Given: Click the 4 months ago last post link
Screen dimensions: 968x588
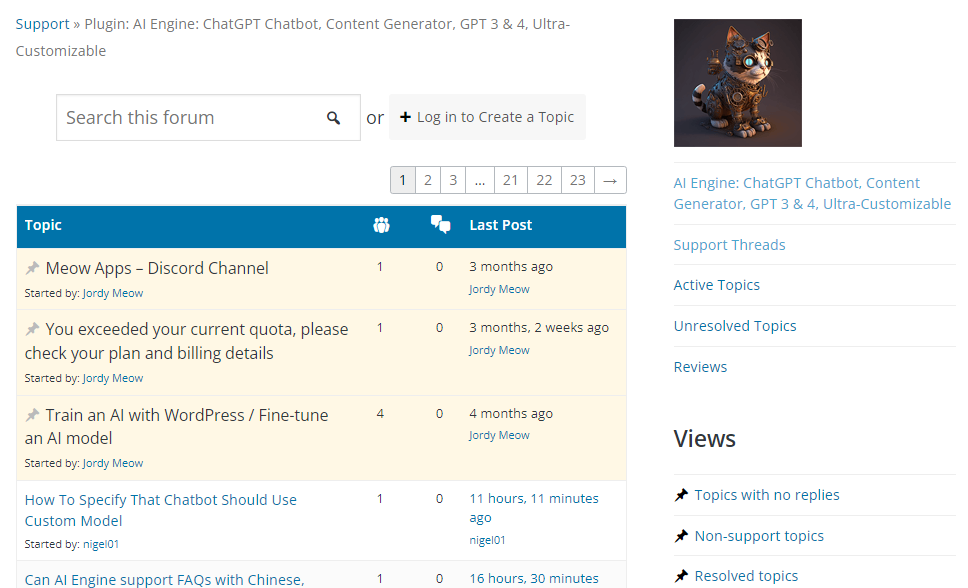Looking at the screenshot, I should coord(511,413).
